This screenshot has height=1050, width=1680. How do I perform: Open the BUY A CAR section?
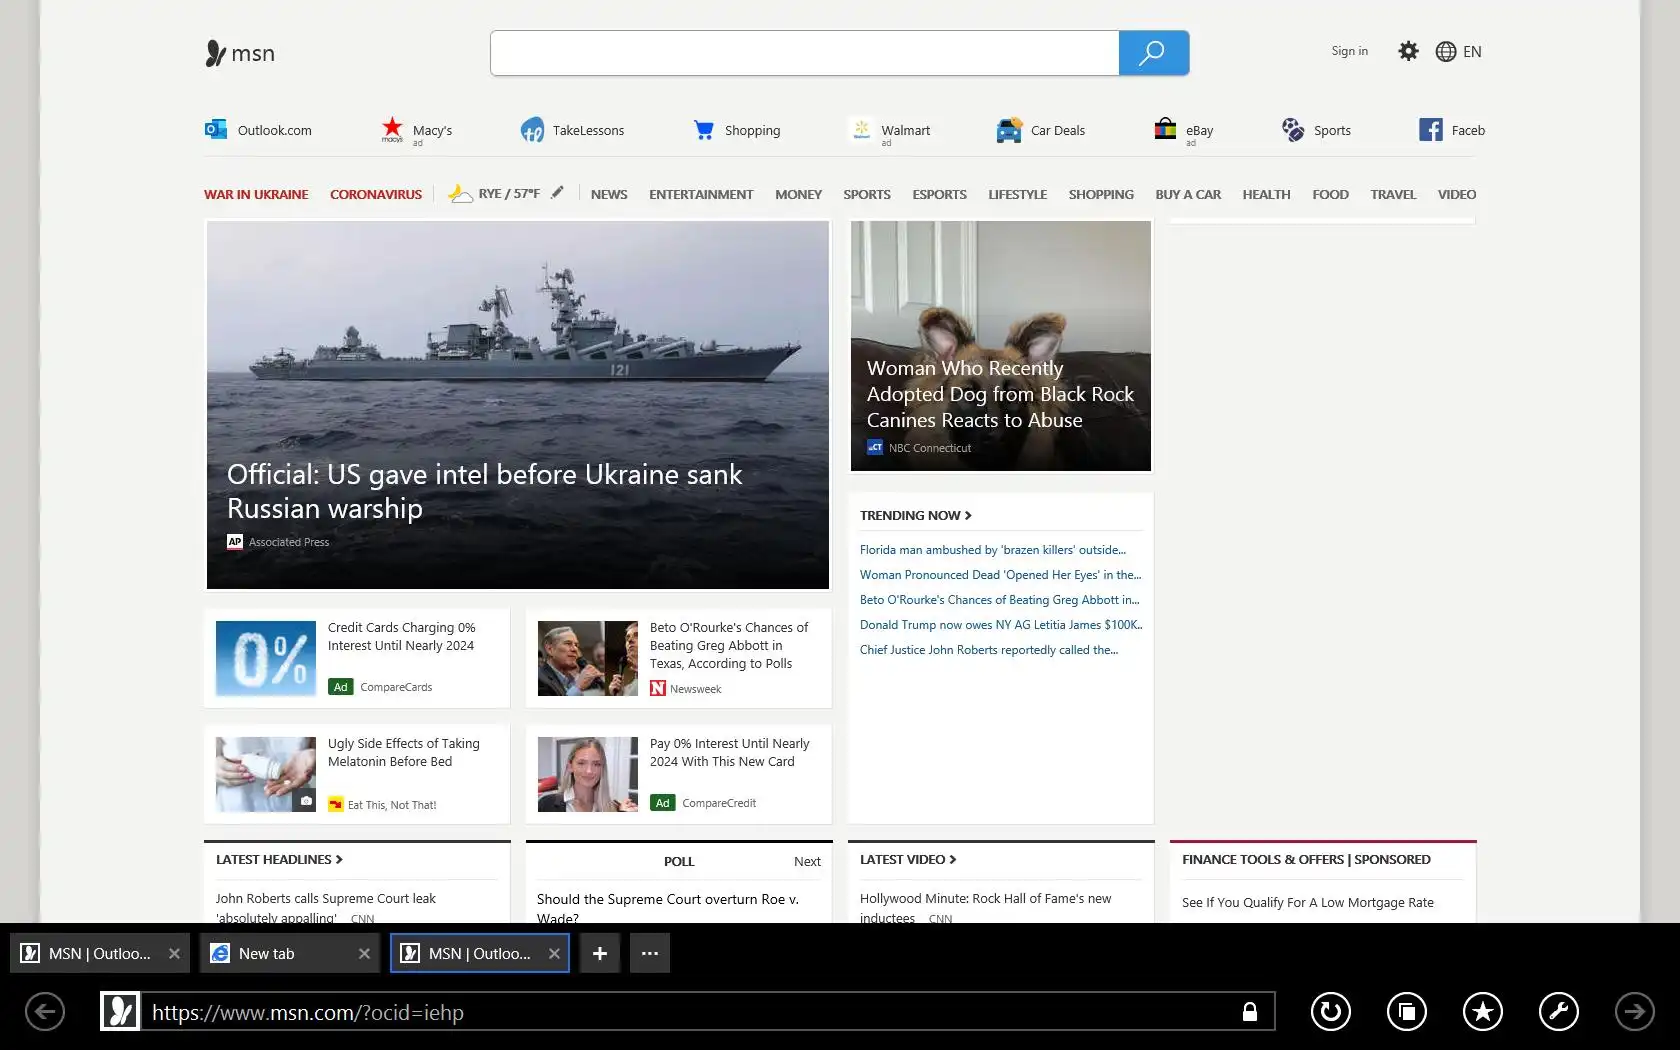[x=1188, y=194]
